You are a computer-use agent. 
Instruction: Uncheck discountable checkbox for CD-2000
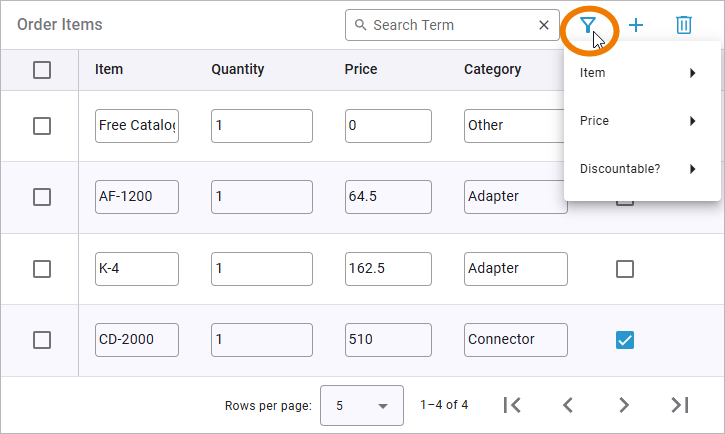[625, 340]
